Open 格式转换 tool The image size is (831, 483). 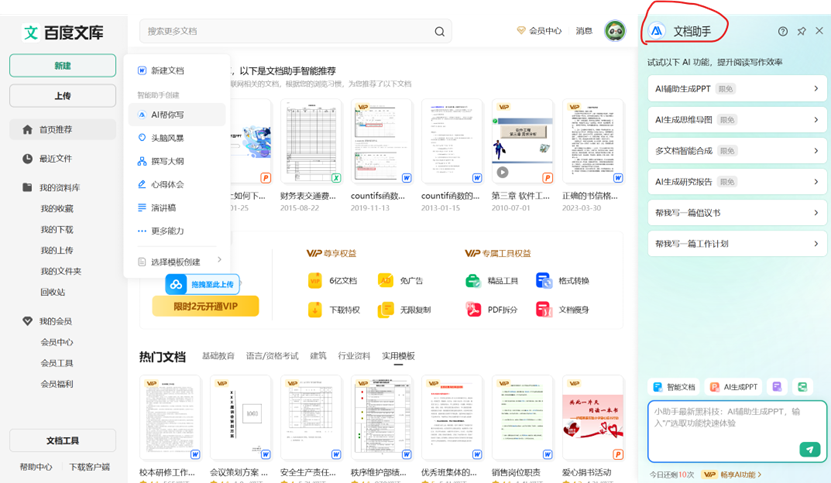565,281
